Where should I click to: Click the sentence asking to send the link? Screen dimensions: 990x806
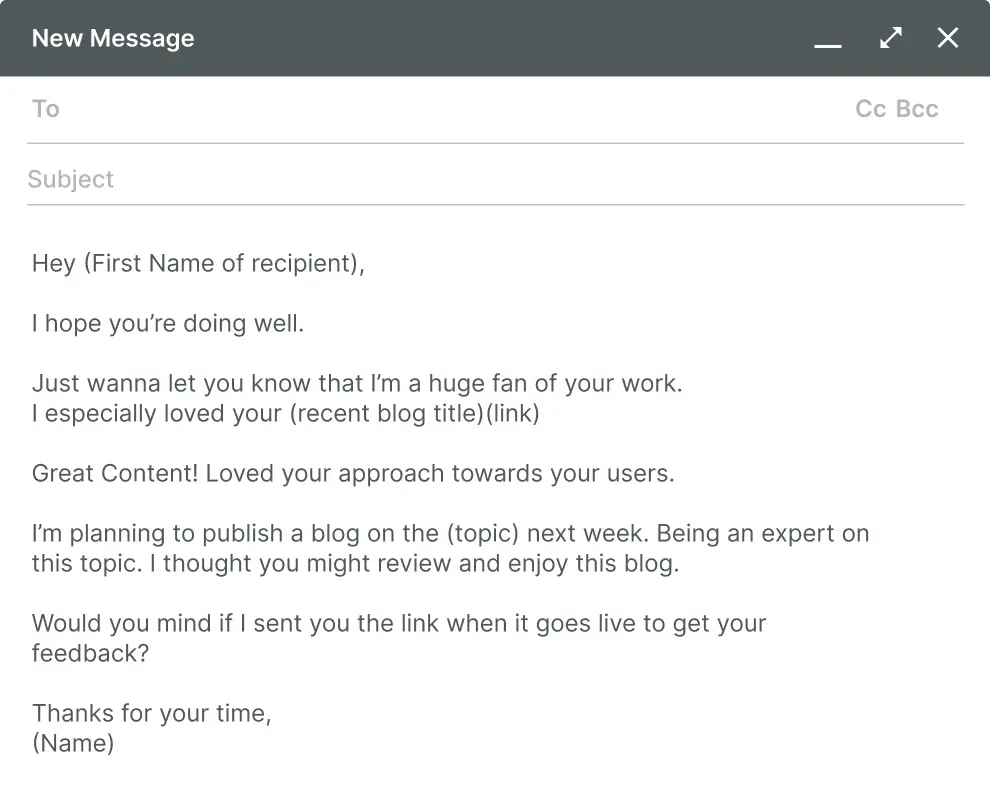[398, 623]
